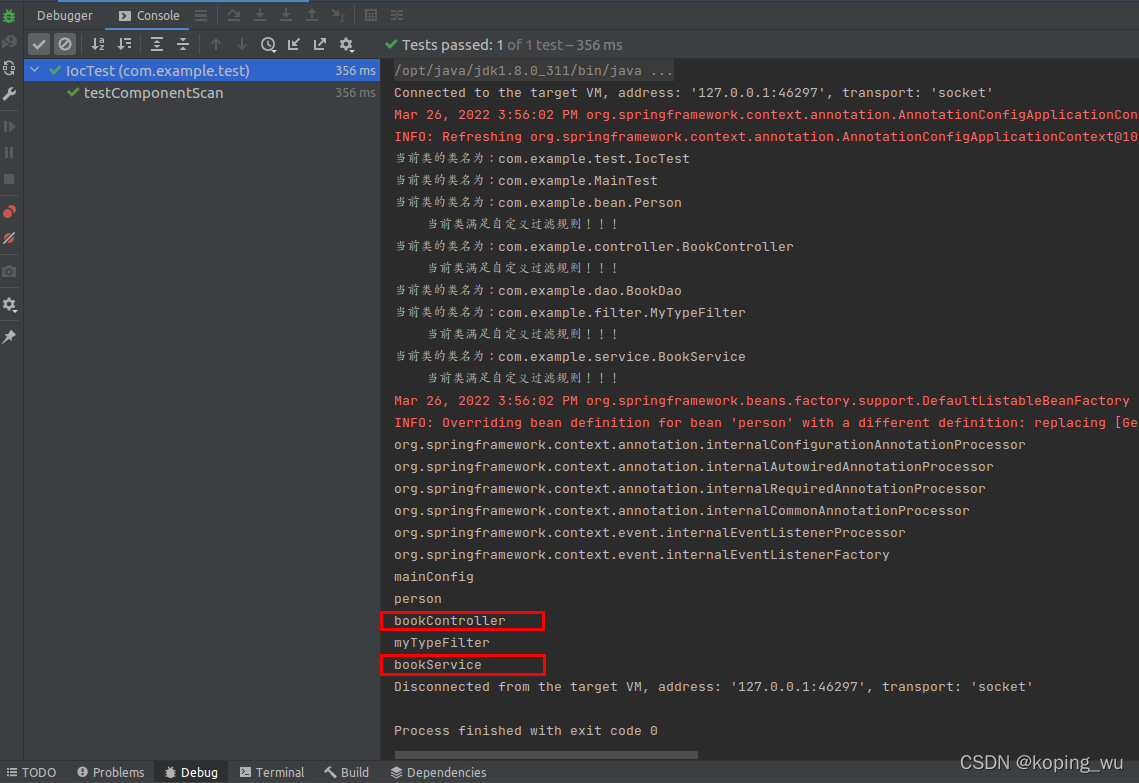Viewport: 1139px width, 783px height.
Task: Click Export Test Results icon
Action: (x=320, y=44)
